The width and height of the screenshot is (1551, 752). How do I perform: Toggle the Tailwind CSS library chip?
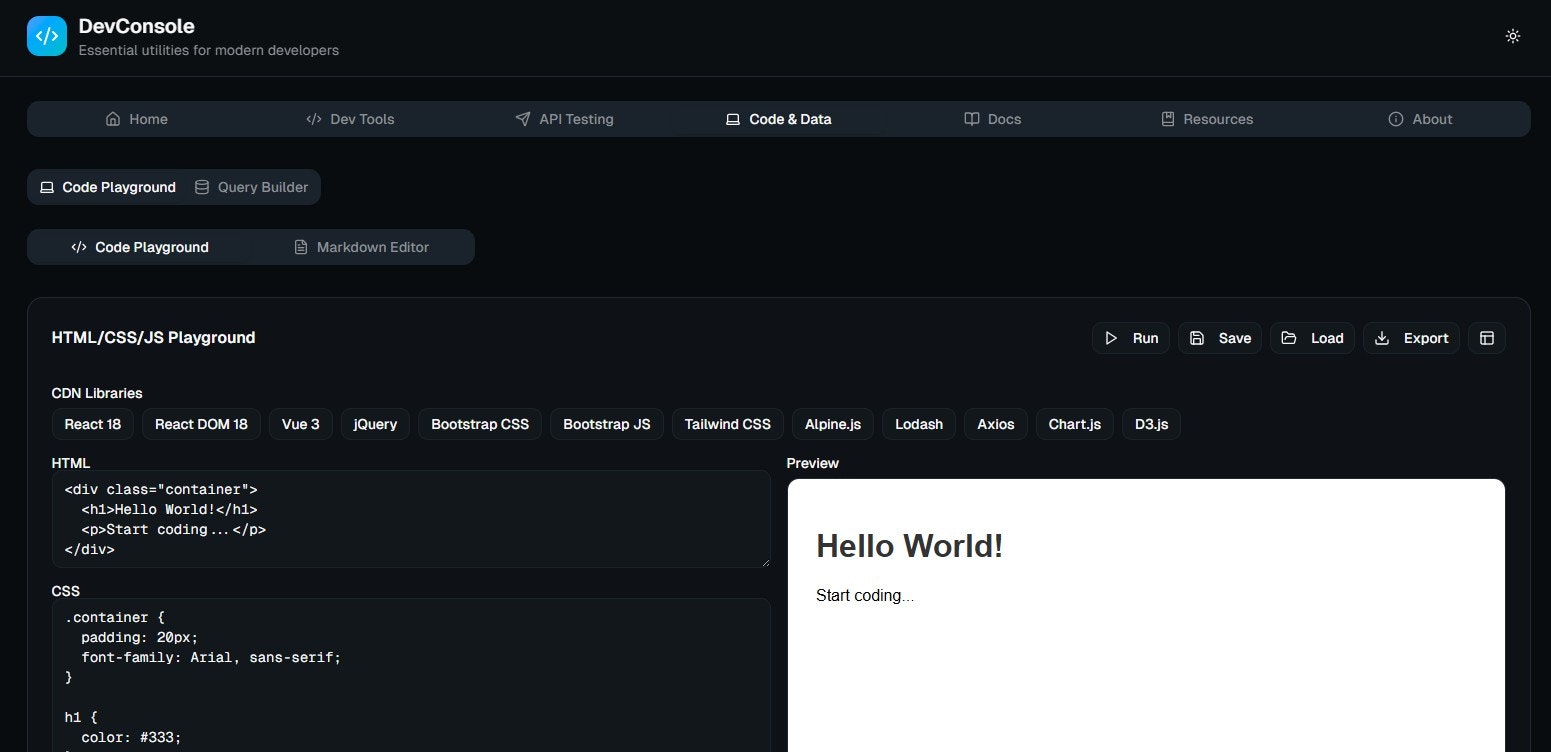[x=727, y=424]
